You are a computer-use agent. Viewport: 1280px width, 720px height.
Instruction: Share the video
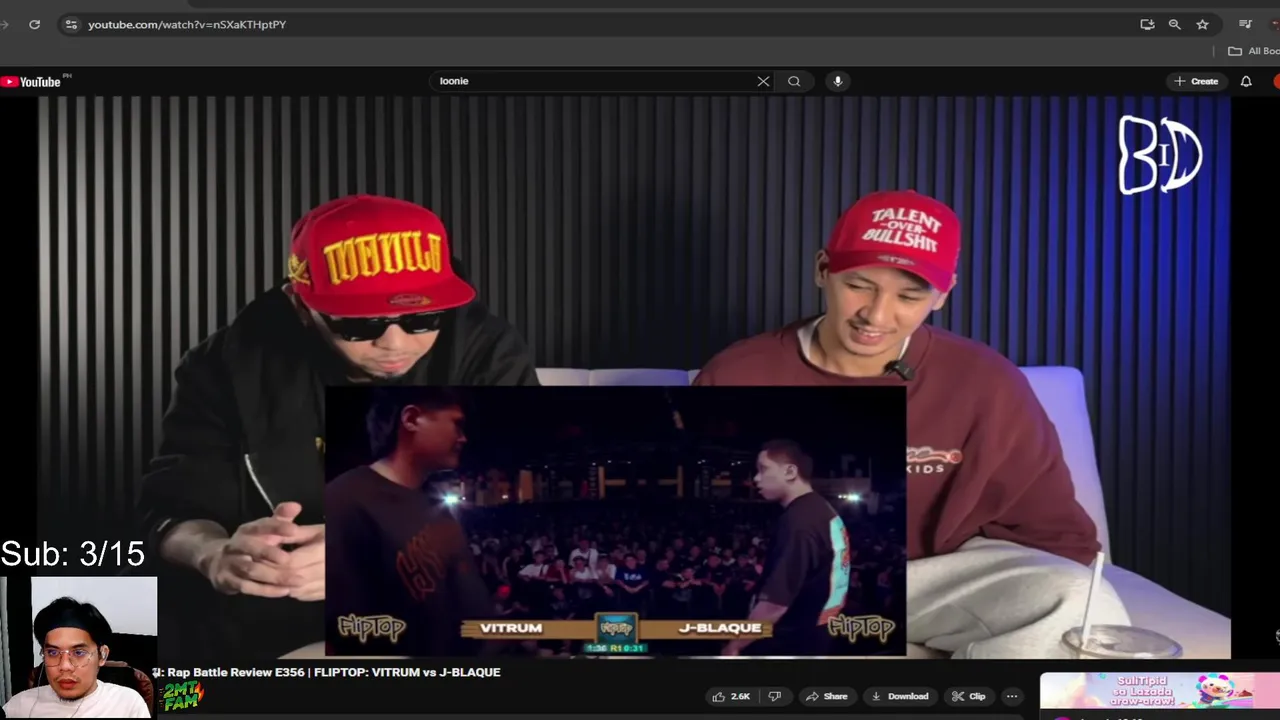point(827,696)
